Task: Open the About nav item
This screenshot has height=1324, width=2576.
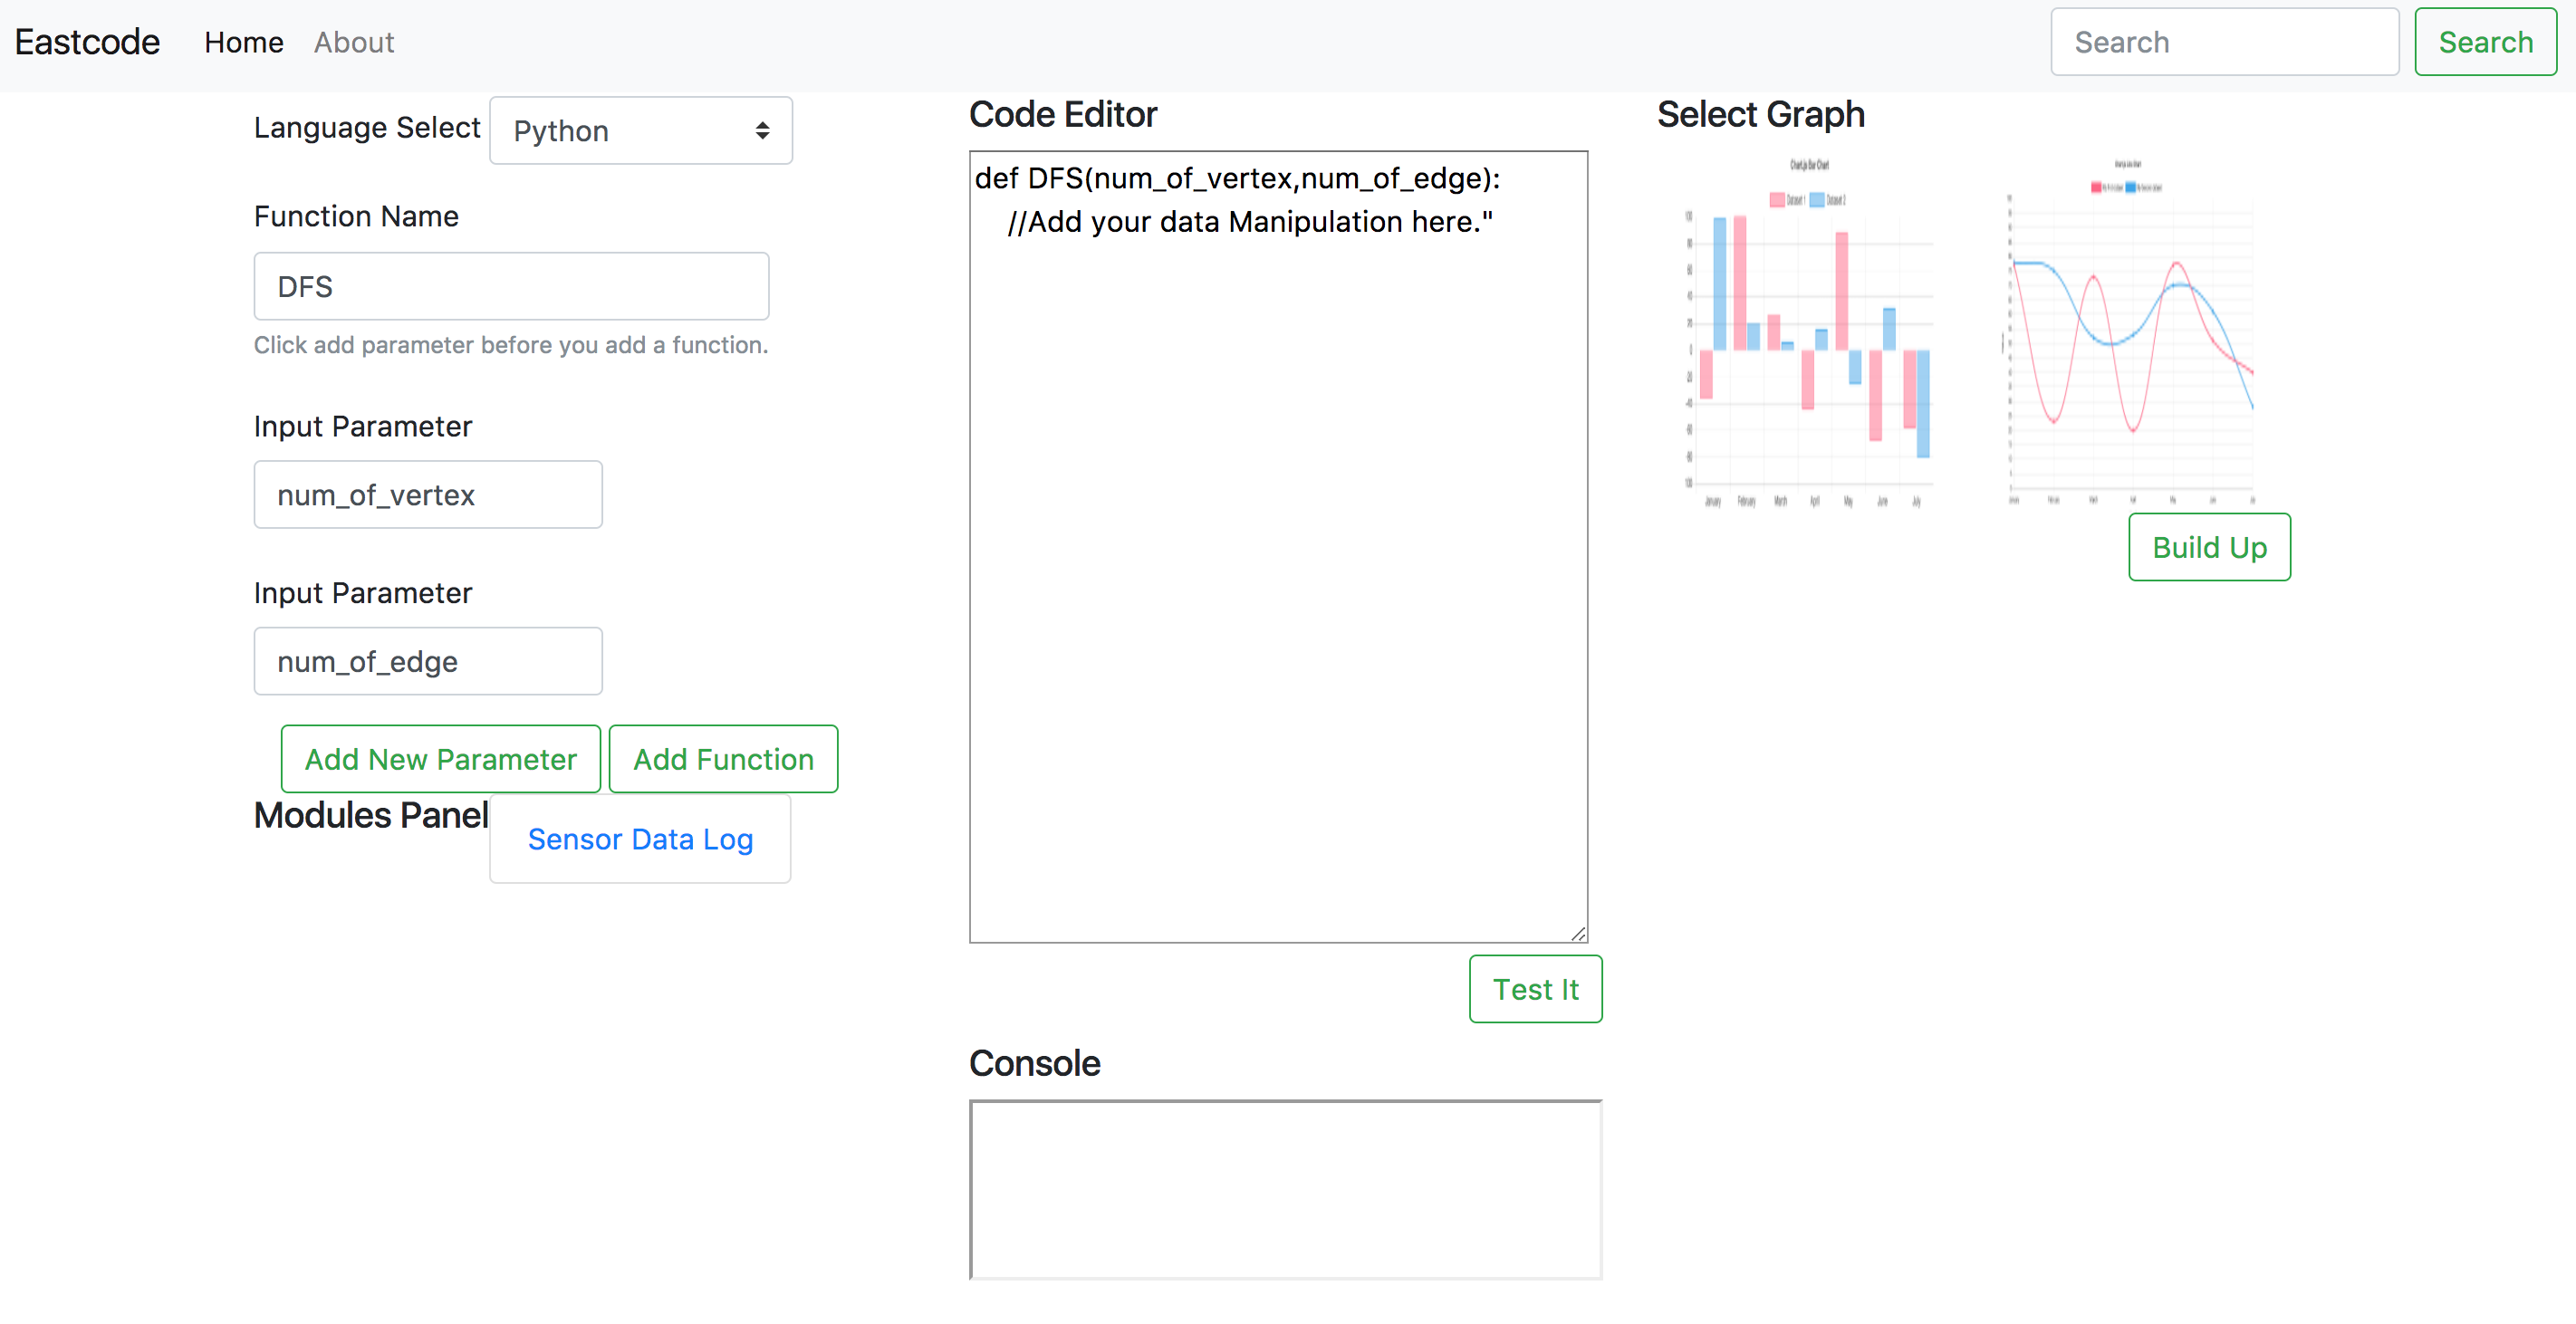Action: point(354,42)
